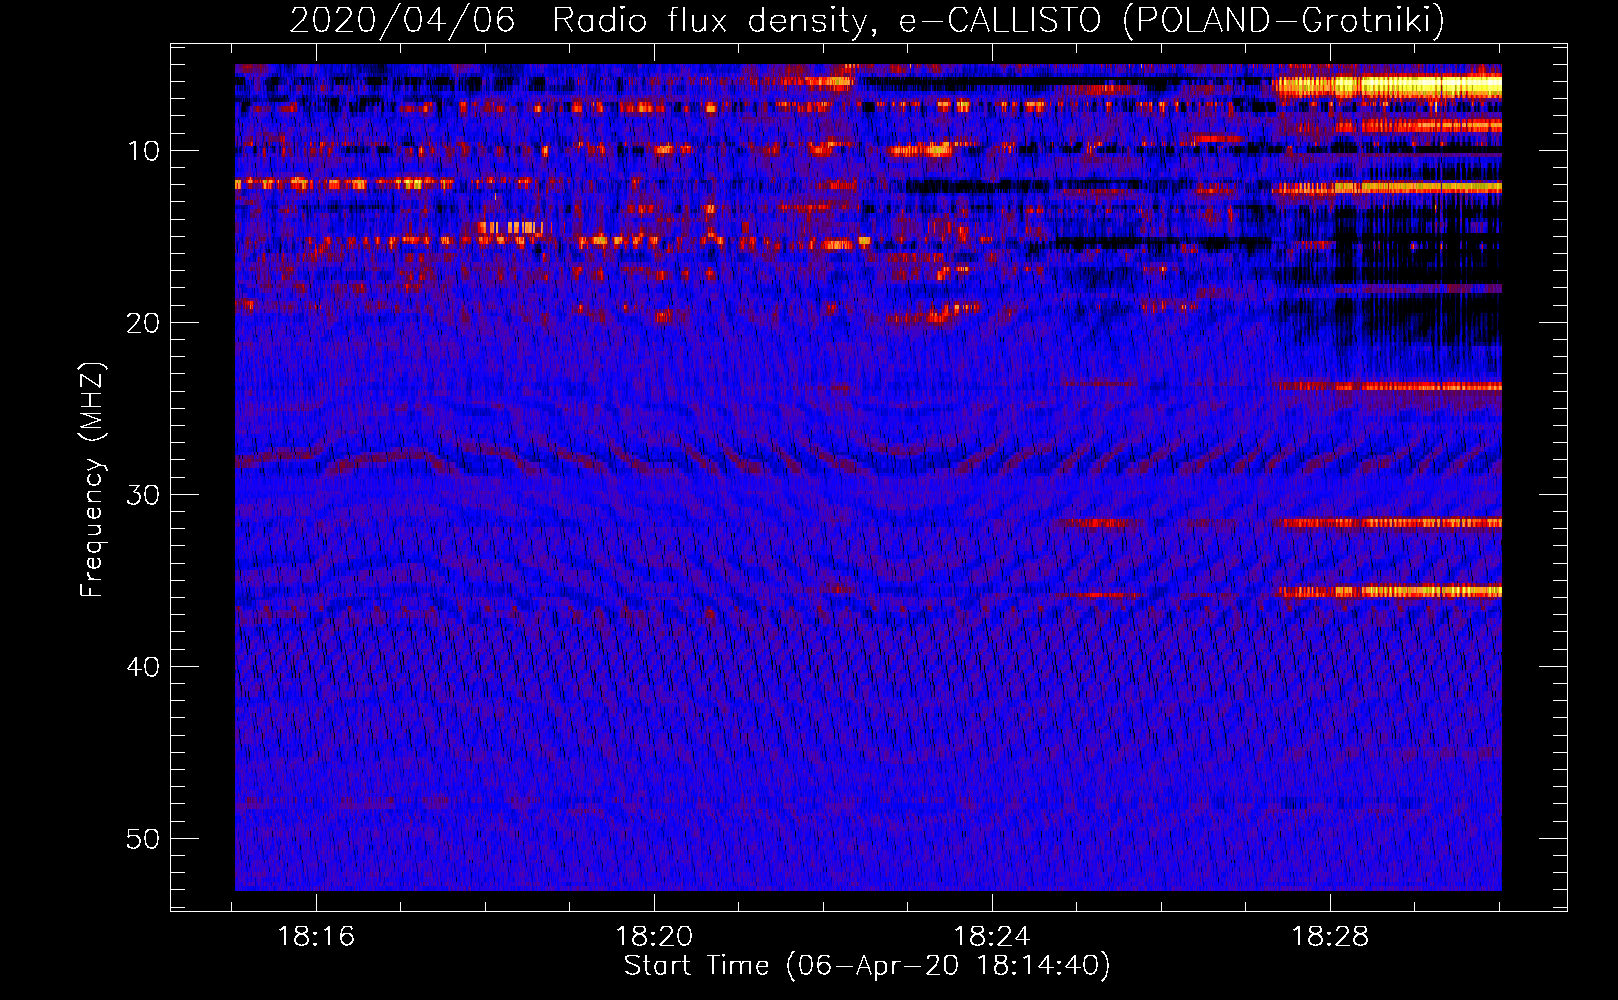Viewport: 1618px width, 1000px height.
Task: Click the 20 frequency tick label
Action: point(144,323)
